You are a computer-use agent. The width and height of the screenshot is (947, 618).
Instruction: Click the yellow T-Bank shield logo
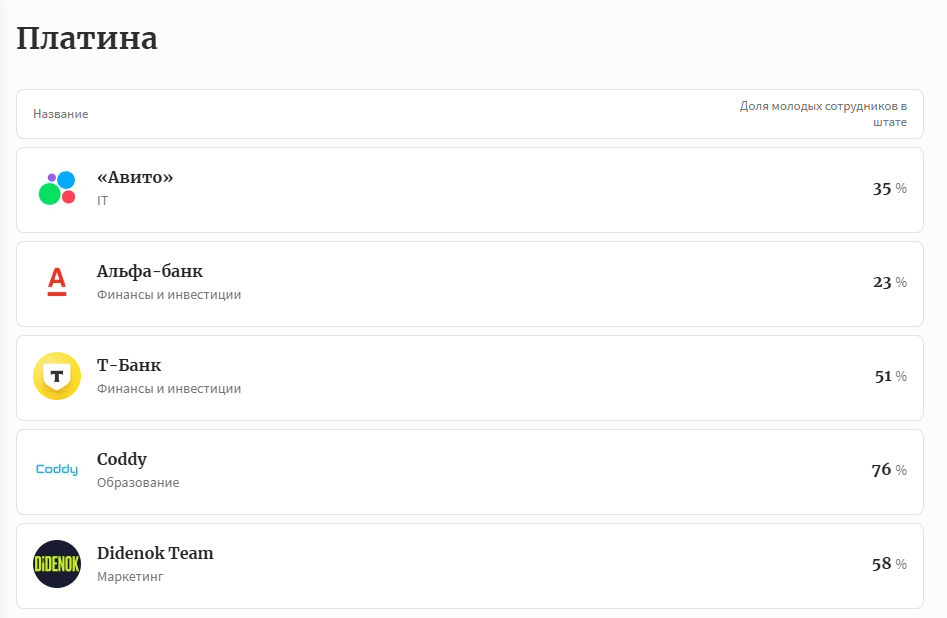point(57,376)
